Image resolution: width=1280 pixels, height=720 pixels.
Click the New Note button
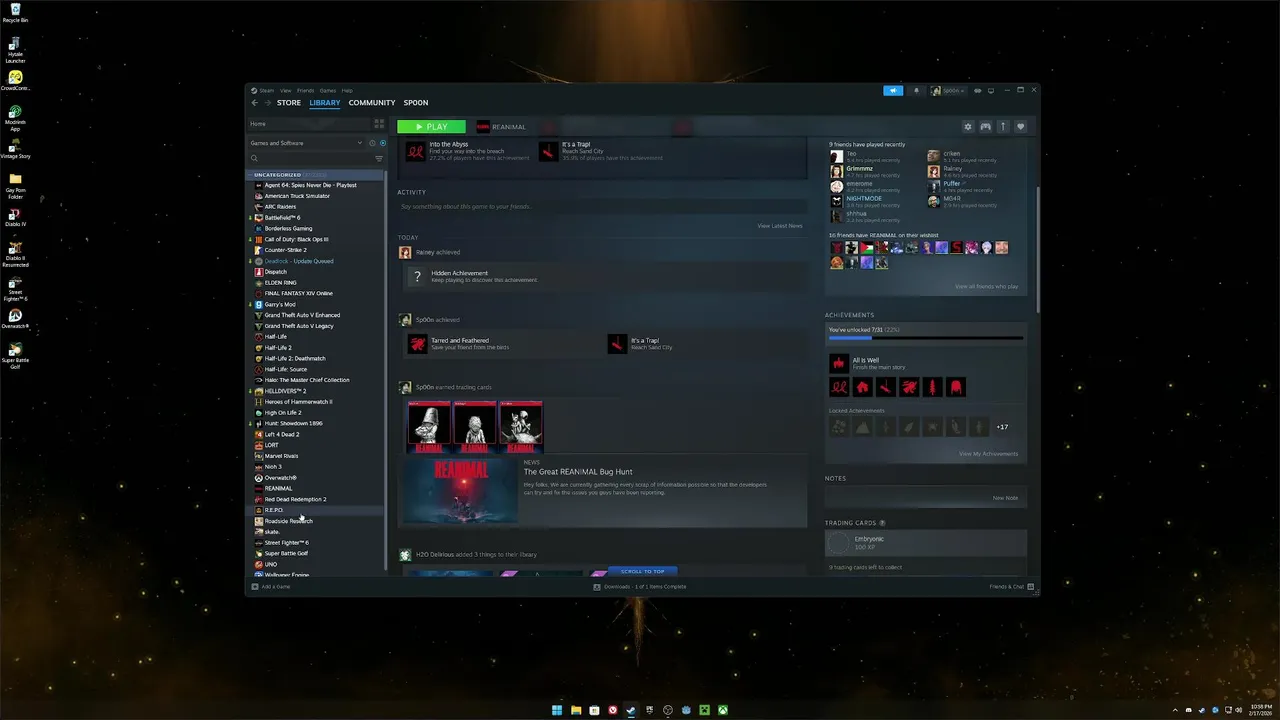pos(1005,498)
